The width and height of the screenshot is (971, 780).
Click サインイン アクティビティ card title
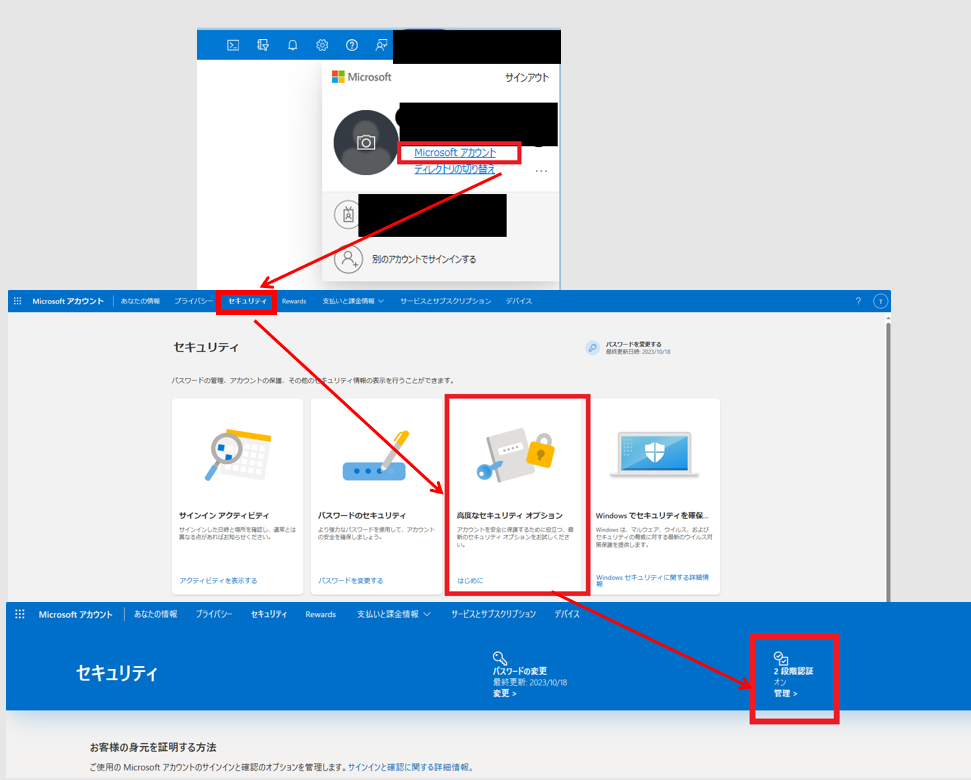(x=224, y=515)
